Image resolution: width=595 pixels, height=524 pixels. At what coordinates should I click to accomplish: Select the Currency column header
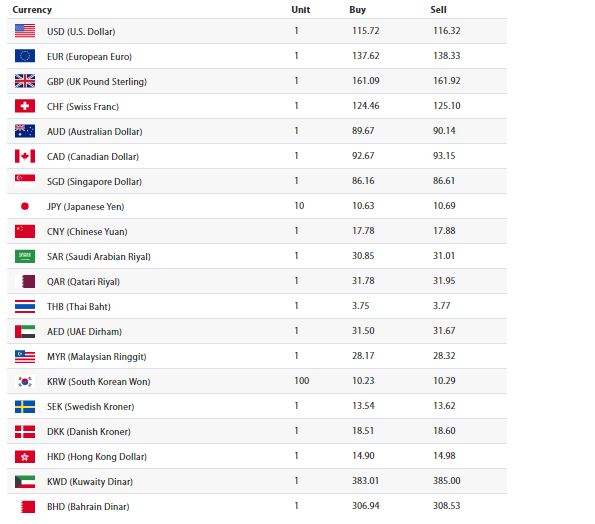click(32, 10)
